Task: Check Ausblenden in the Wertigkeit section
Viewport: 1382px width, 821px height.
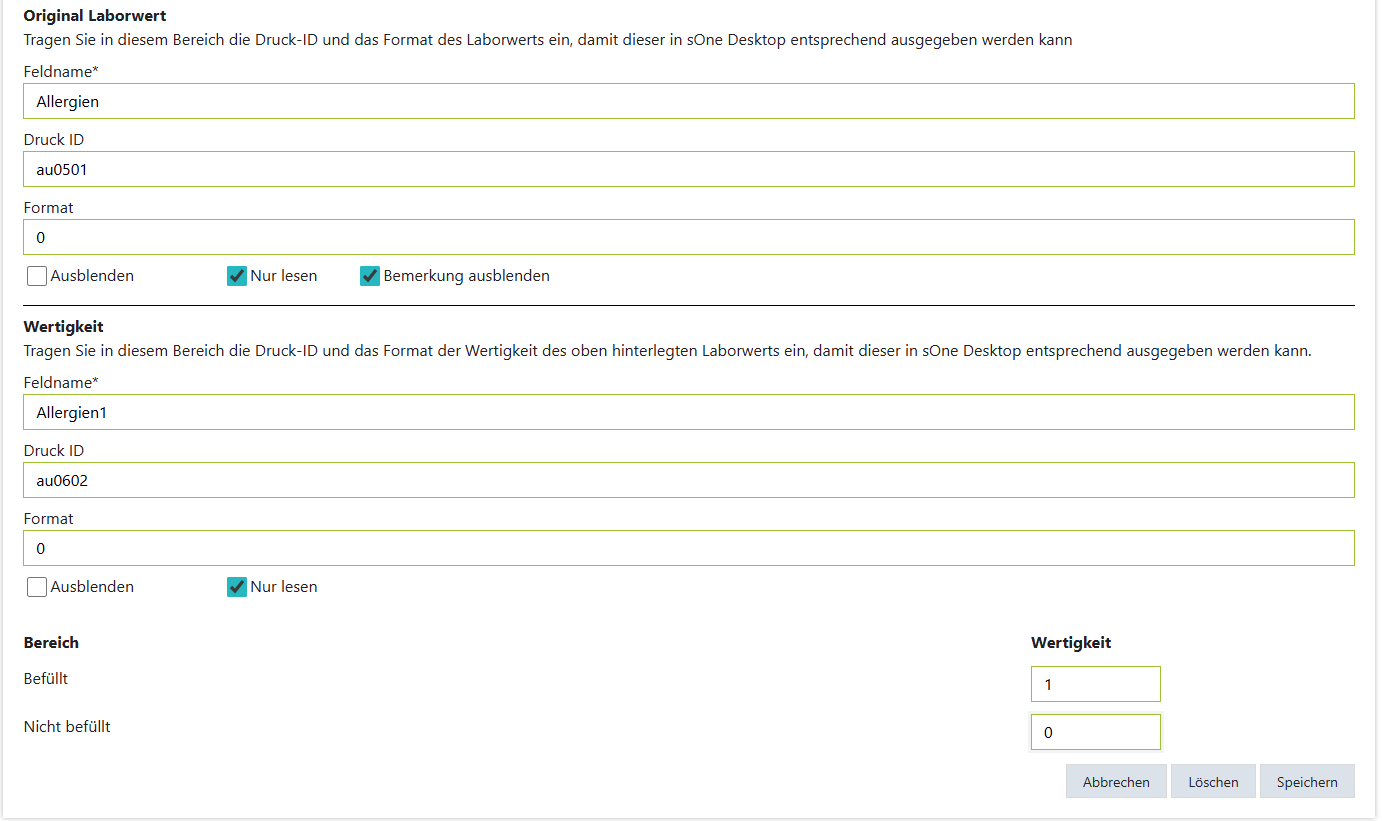Action: coord(37,587)
